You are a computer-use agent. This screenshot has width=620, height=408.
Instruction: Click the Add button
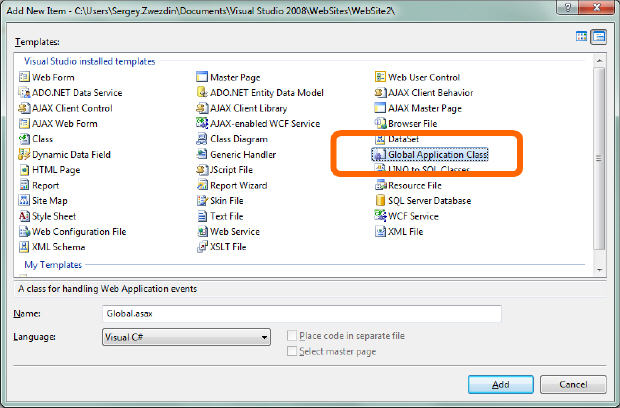click(x=501, y=384)
